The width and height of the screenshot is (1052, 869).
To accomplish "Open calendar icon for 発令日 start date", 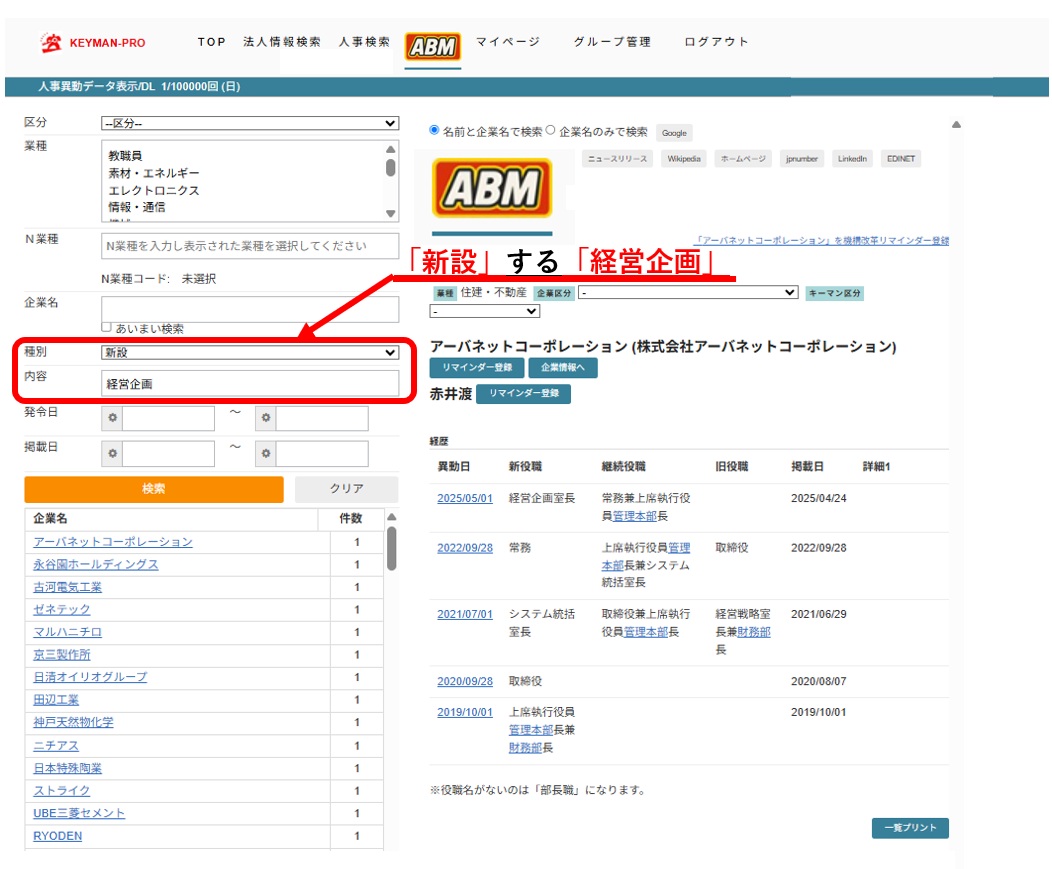I will pos(112,418).
